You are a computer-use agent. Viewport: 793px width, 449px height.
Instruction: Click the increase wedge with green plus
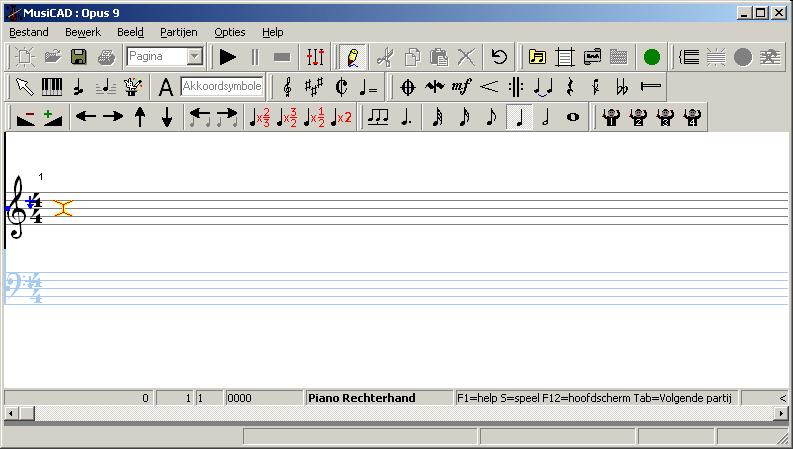53,117
